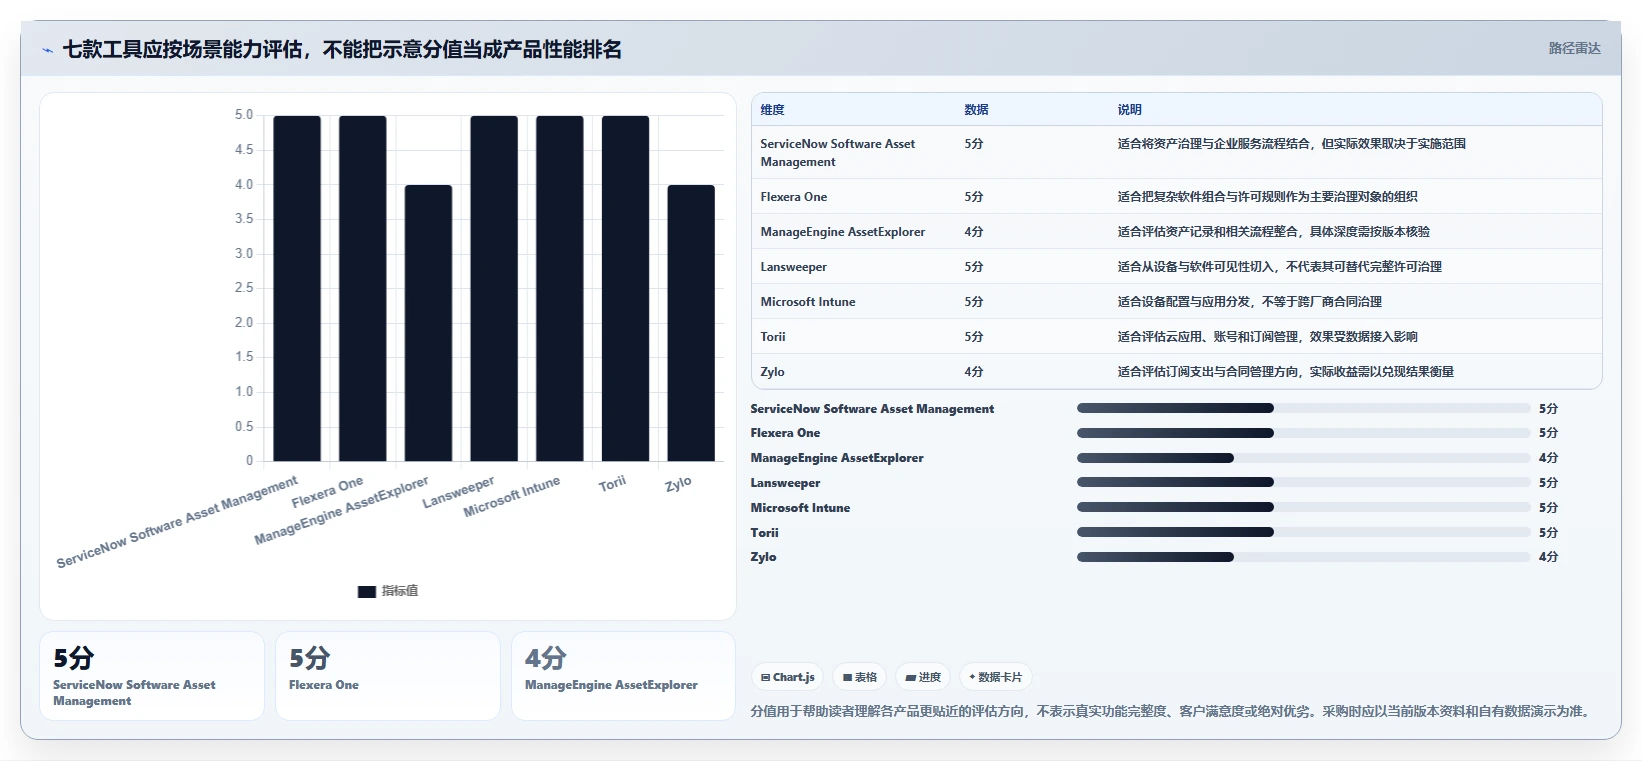Open the 4分 ManageEngine AssetExplorer data card
Screen dimensions: 1642x761
(x=623, y=676)
